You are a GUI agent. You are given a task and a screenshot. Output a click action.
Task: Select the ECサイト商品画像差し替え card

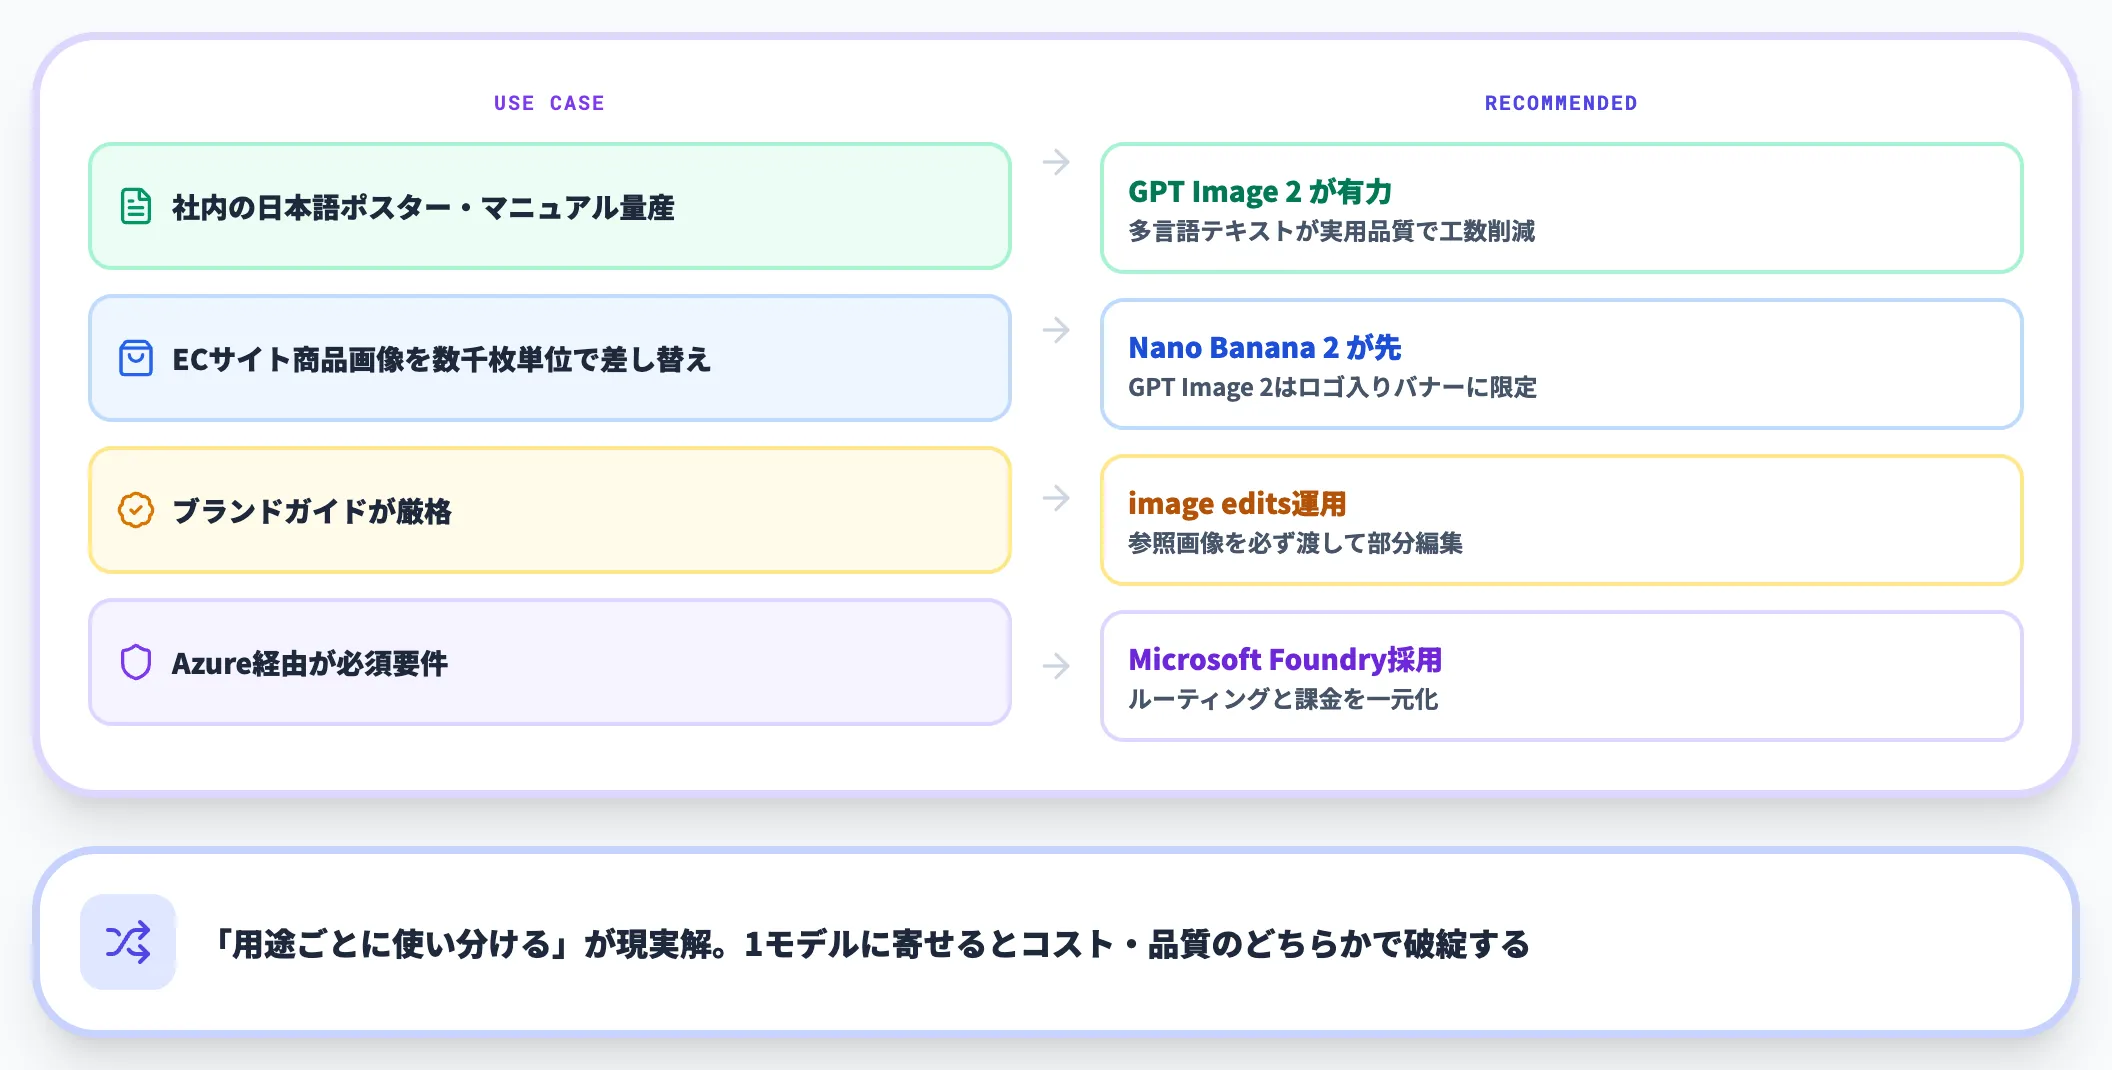click(x=550, y=359)
